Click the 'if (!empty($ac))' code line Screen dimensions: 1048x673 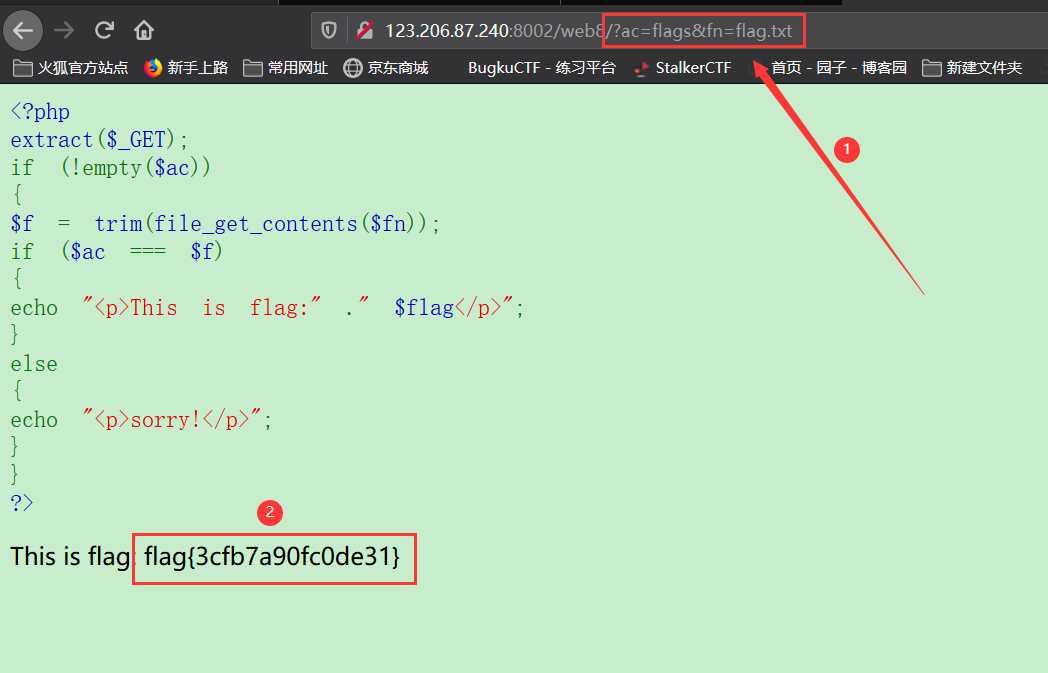click(110, 168)
